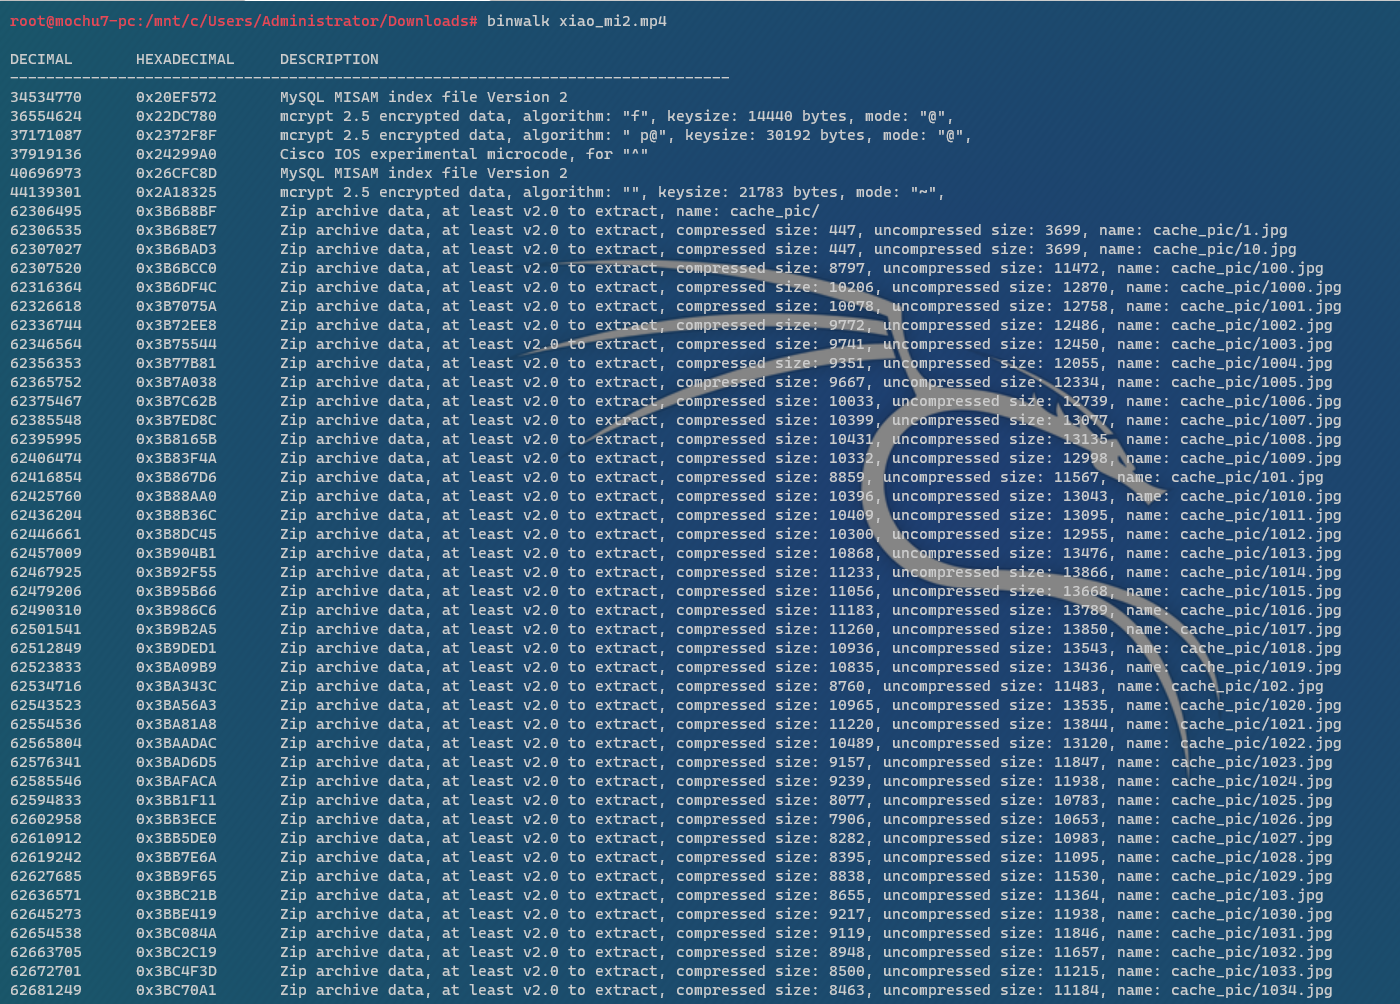1400x1004 pixels.
Task: Click hex value 0x3B8165B
Action: (176, 439)
